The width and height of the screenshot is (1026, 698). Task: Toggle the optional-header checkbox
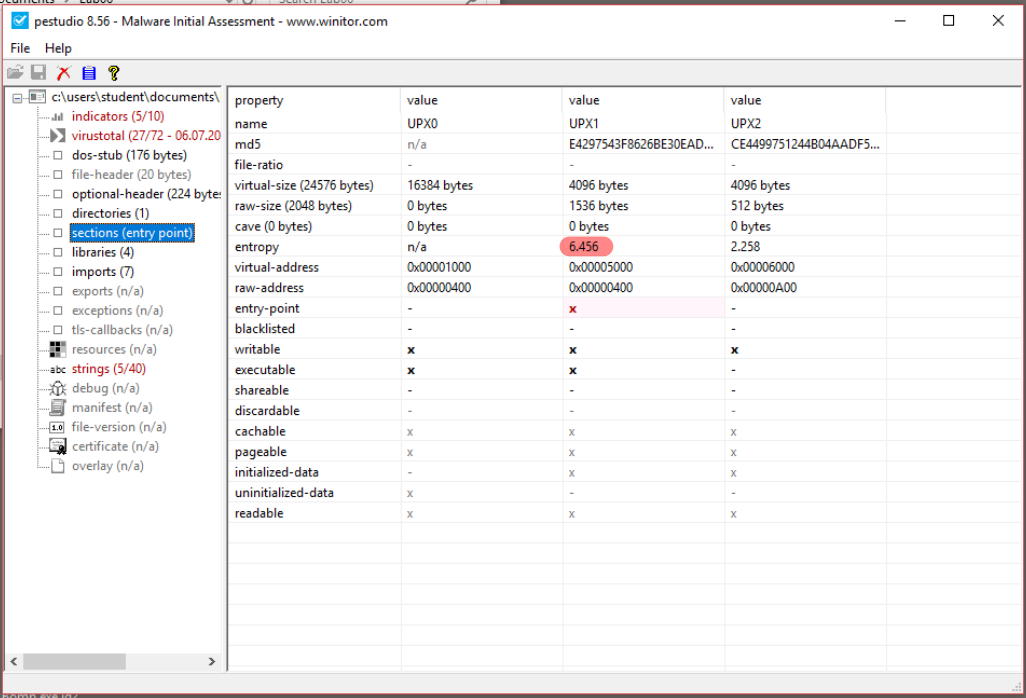(58, 194)
